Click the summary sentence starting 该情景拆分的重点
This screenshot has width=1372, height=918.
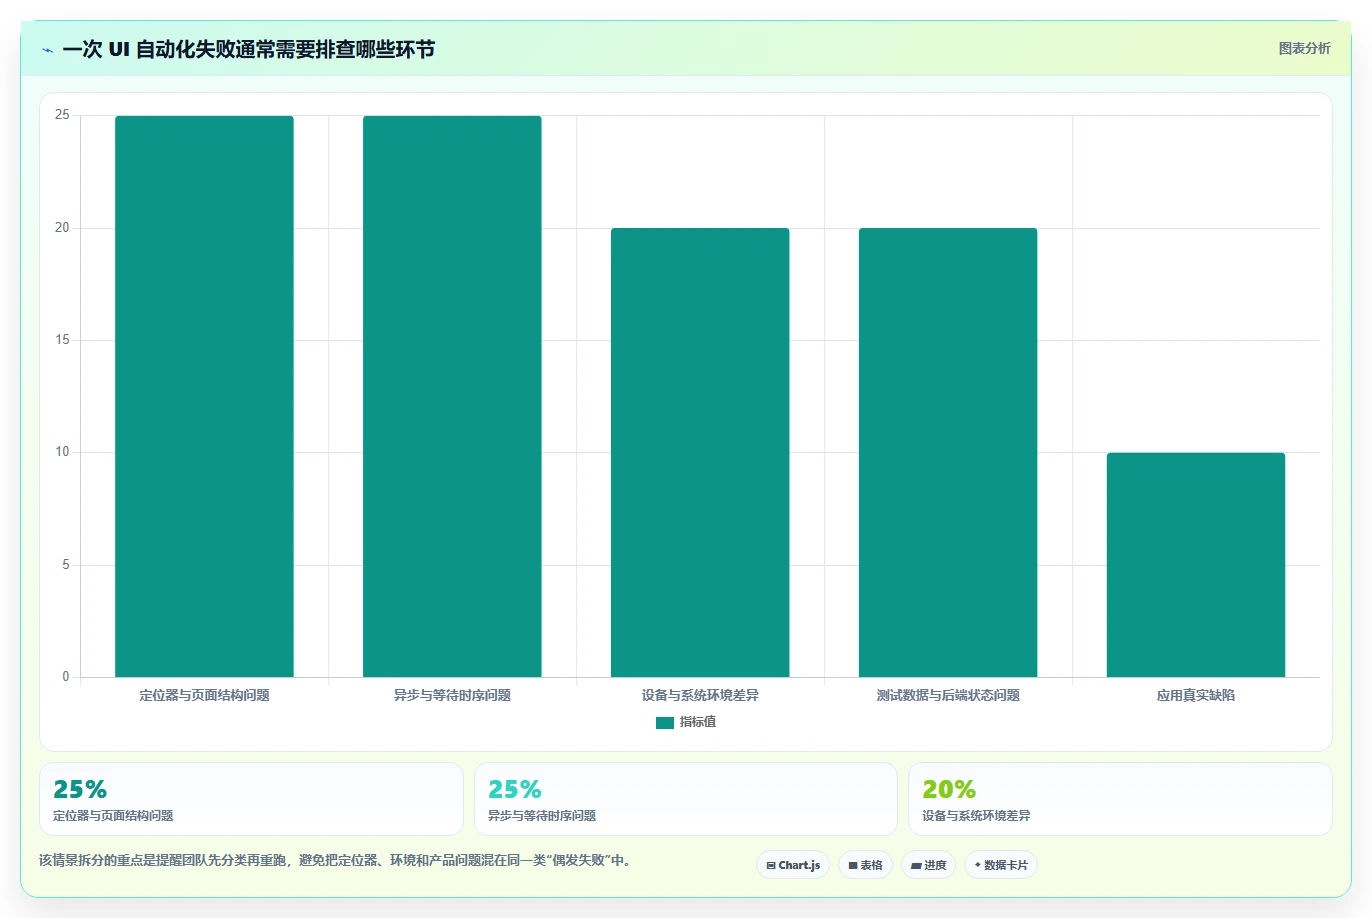(x=337, y=860)
